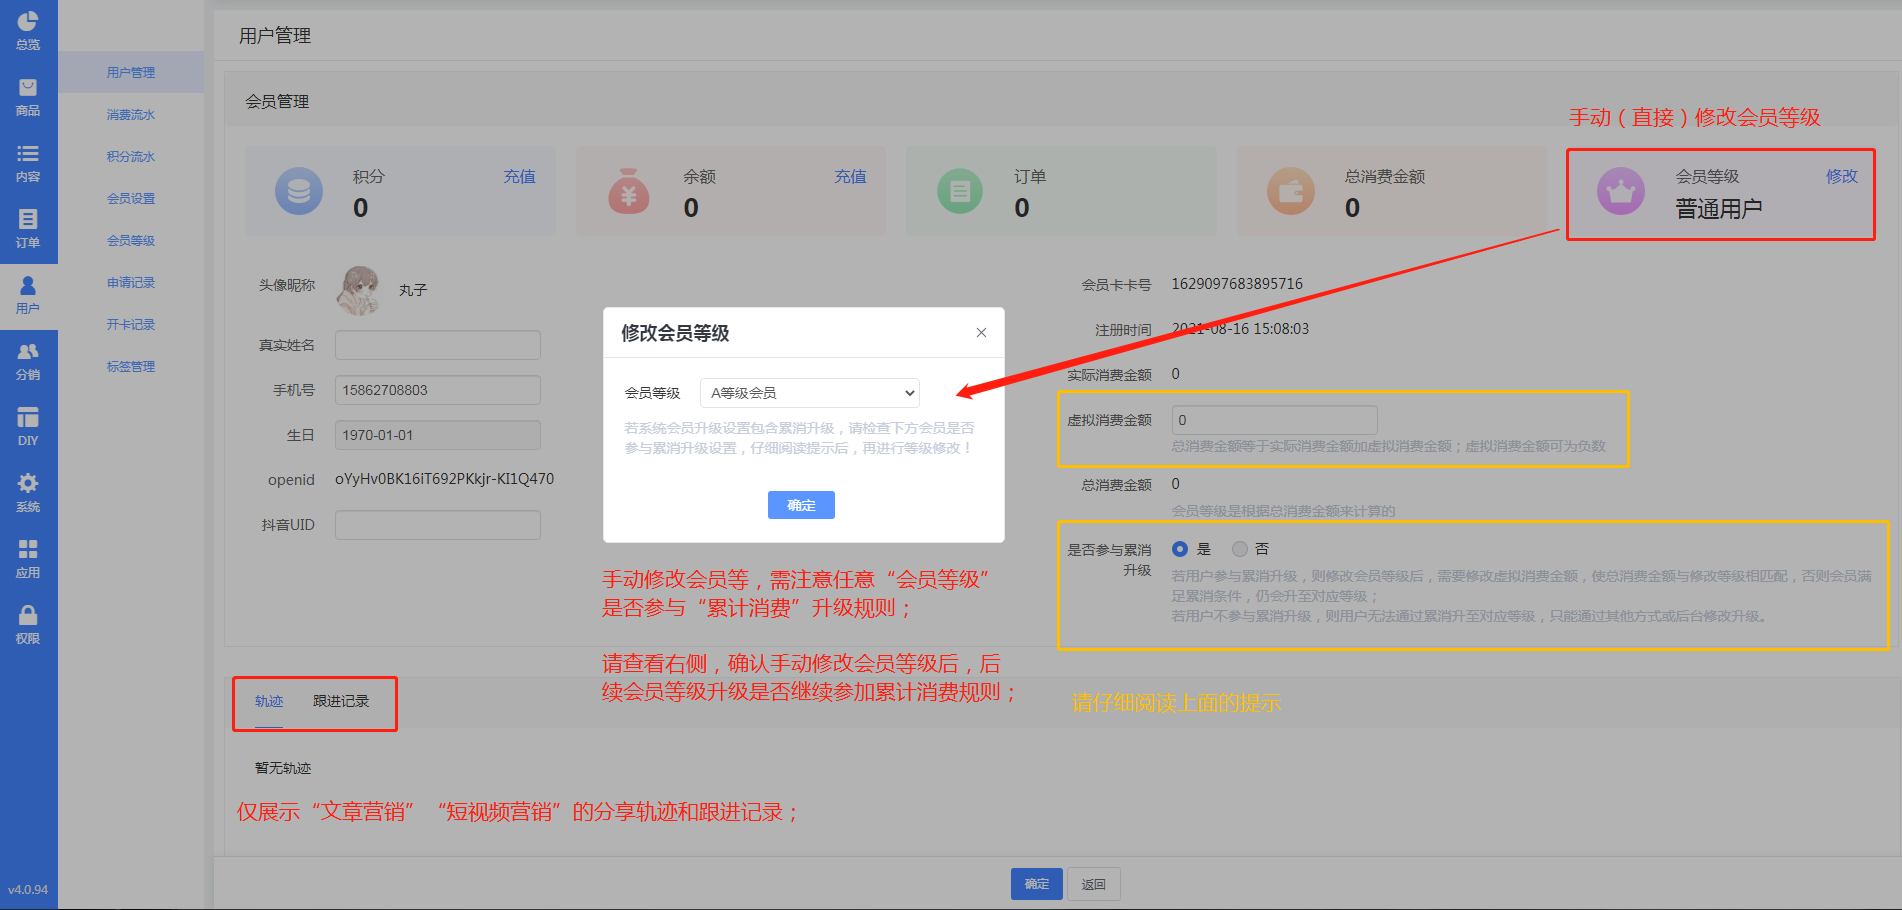Image resolution: width=1902 pixels, height=910 pixels.
Task: Open the 会员等级 dropdown showing A等级会员
Action: pyautogui.click(x=810, y=393)
